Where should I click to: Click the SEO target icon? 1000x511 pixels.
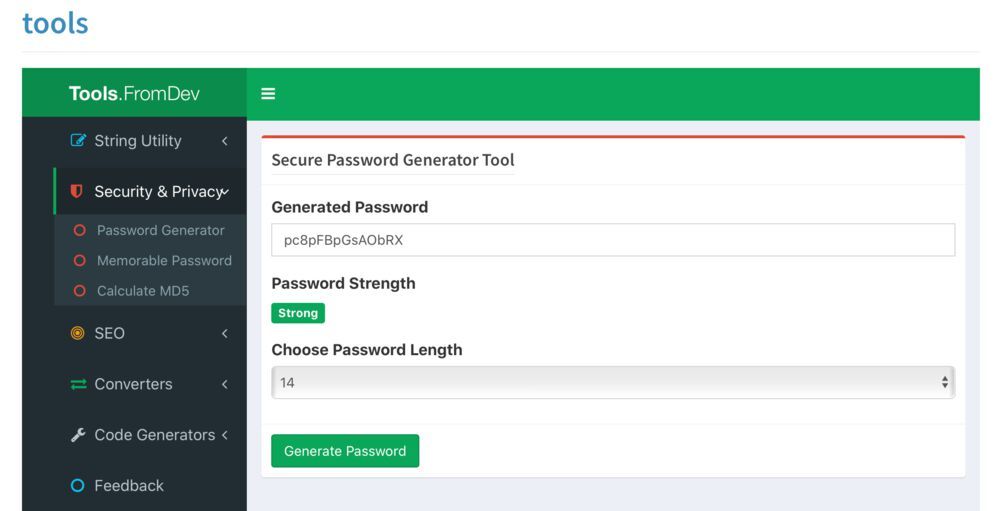click(77, 333)
